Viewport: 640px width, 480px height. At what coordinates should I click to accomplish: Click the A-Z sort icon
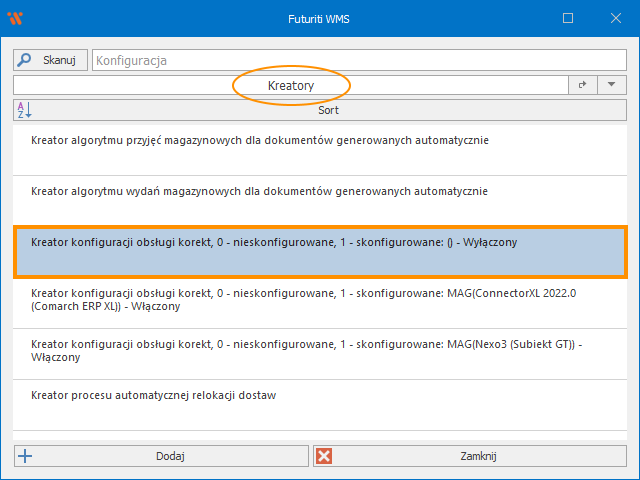[25, 110]
